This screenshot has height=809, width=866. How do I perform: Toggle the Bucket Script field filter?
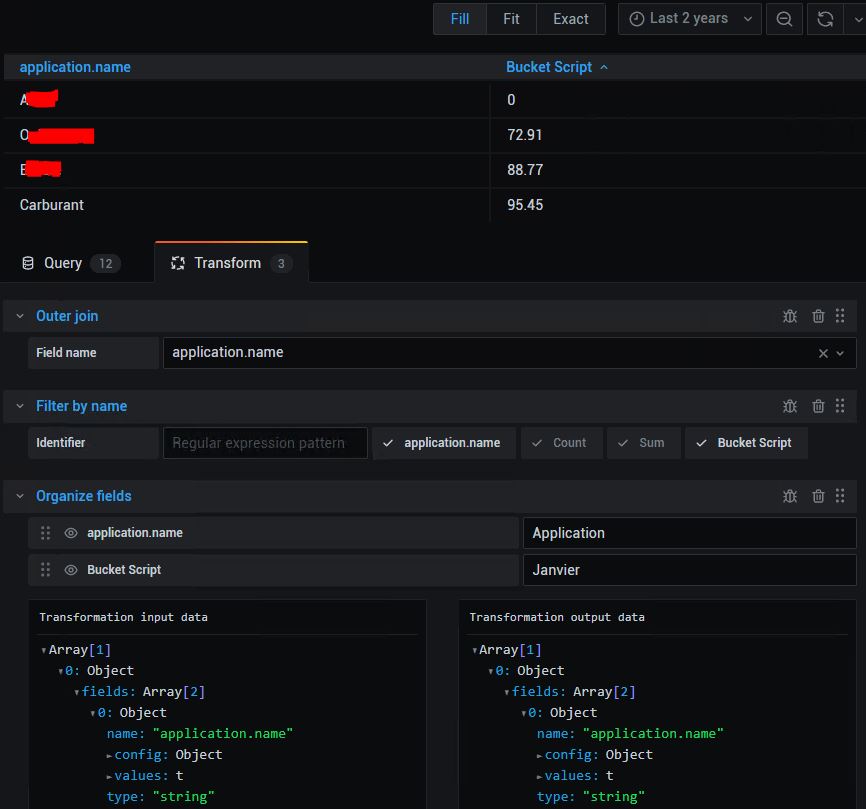745,443
